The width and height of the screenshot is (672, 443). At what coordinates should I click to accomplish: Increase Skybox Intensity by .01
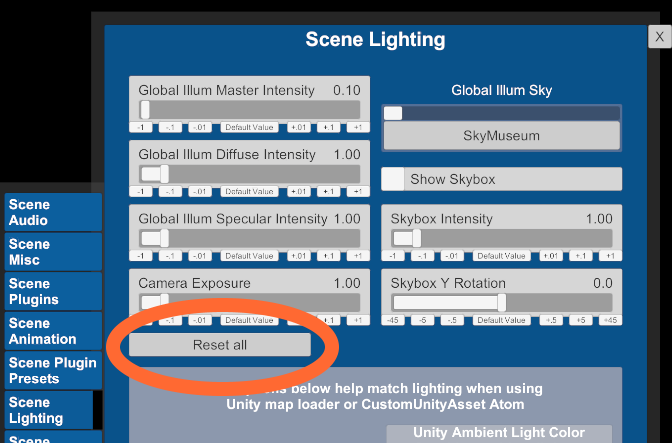click(x=551, y=256)
